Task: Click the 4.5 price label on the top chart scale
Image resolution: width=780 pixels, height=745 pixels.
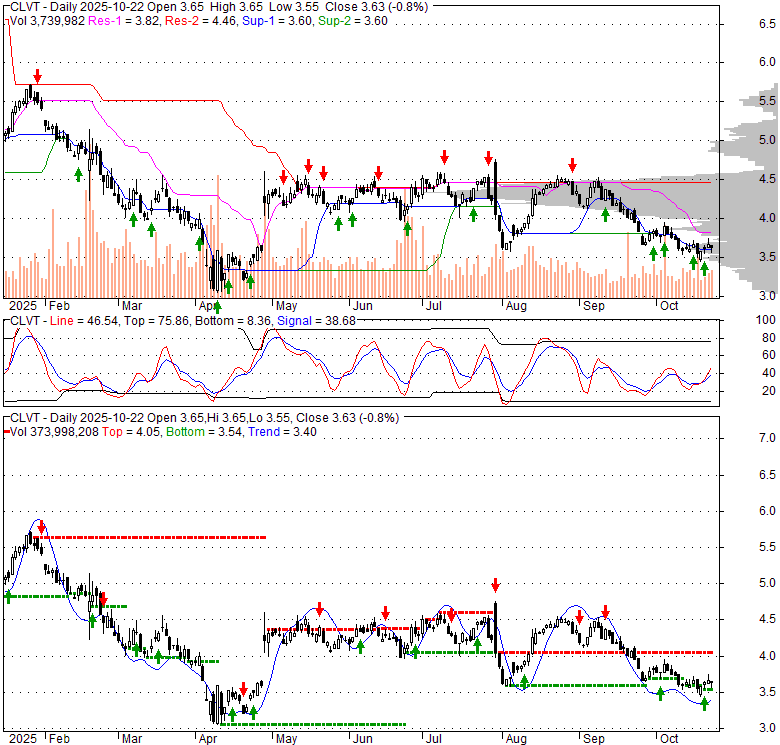Action: (767, 179)
